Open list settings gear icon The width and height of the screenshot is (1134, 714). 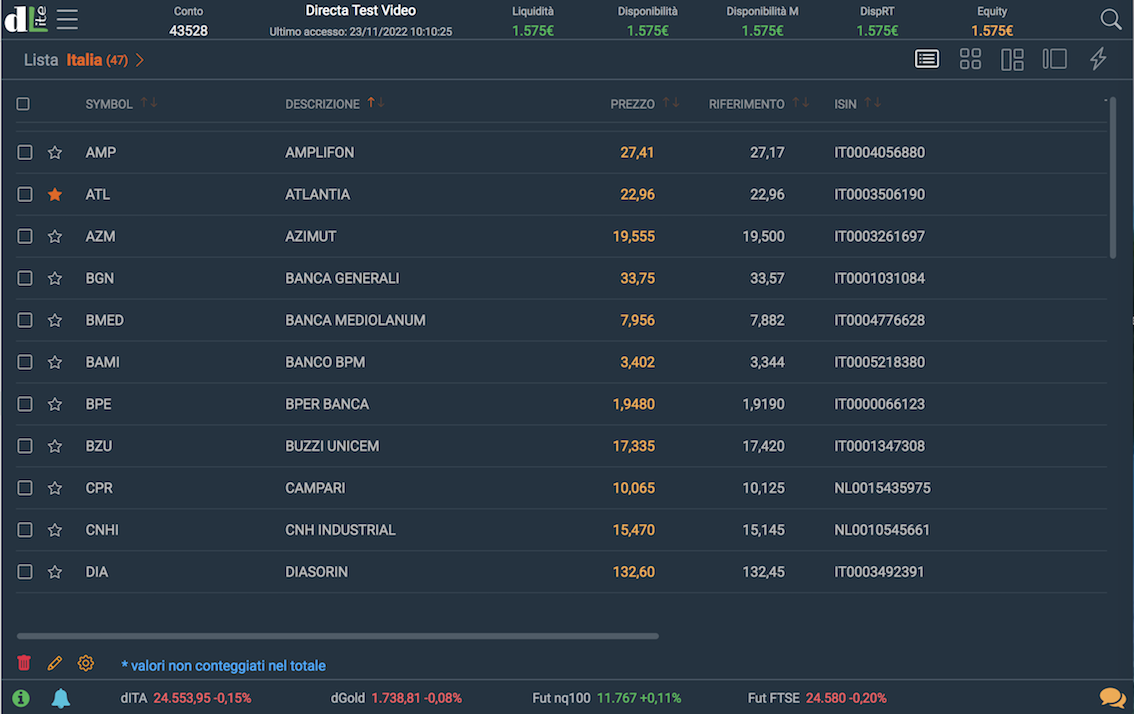click(x=85, y=663)
